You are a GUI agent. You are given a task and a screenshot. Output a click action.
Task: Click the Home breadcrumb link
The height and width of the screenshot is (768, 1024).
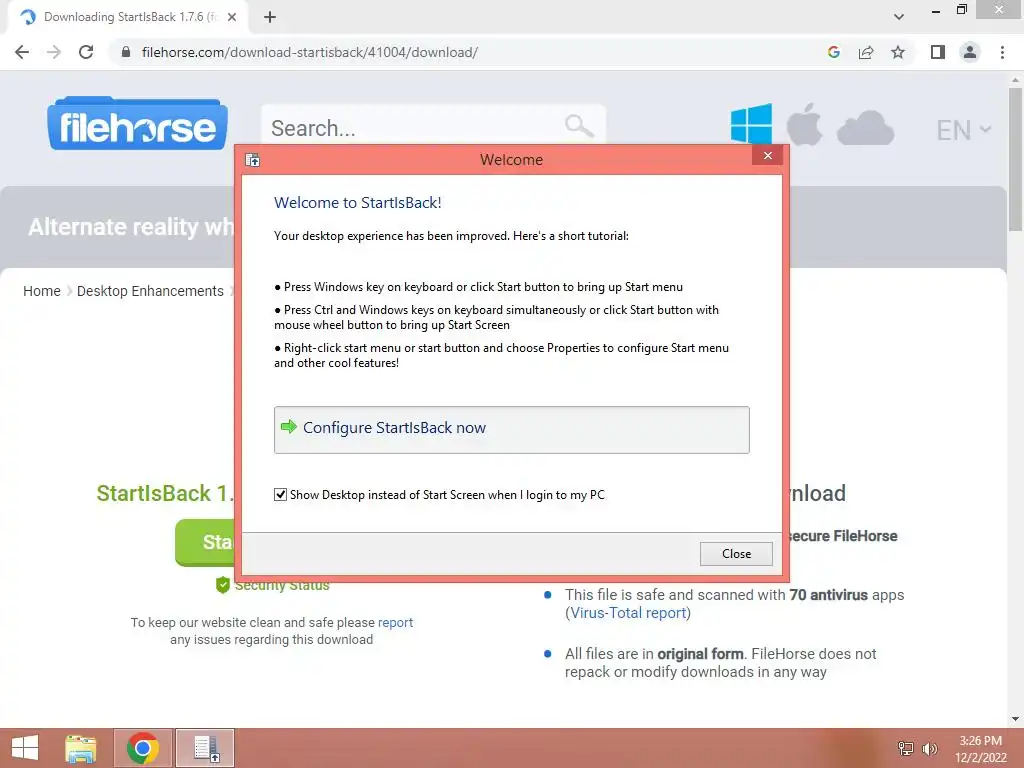click(x=42, y=291)
